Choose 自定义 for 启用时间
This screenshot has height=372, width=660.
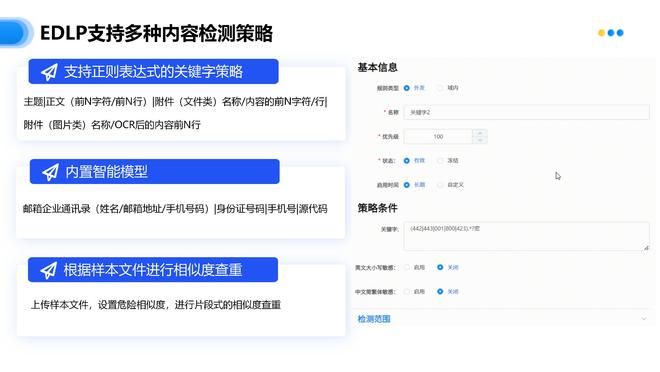(x=440, y=185)
